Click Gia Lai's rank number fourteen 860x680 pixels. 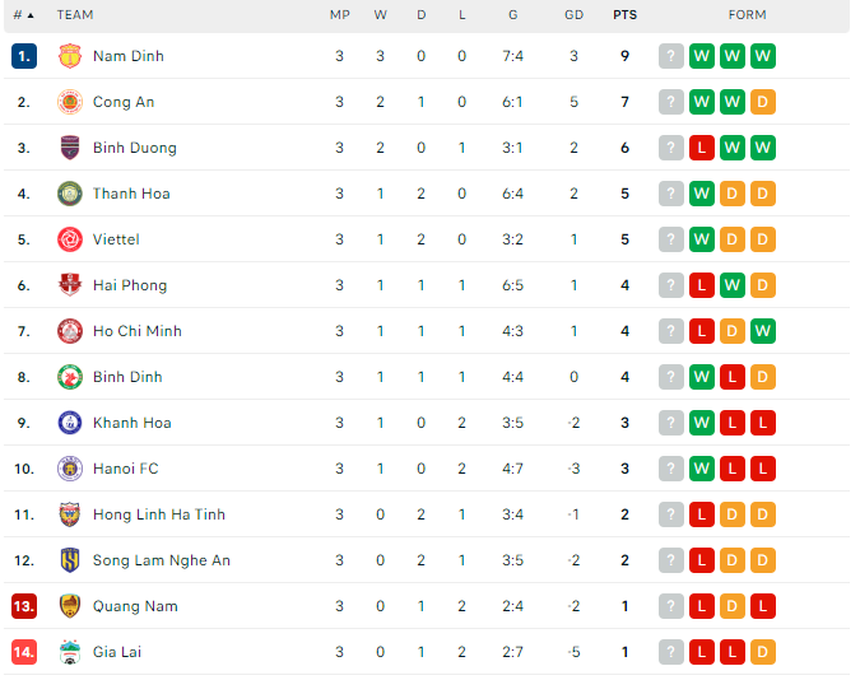coord(24,652)
